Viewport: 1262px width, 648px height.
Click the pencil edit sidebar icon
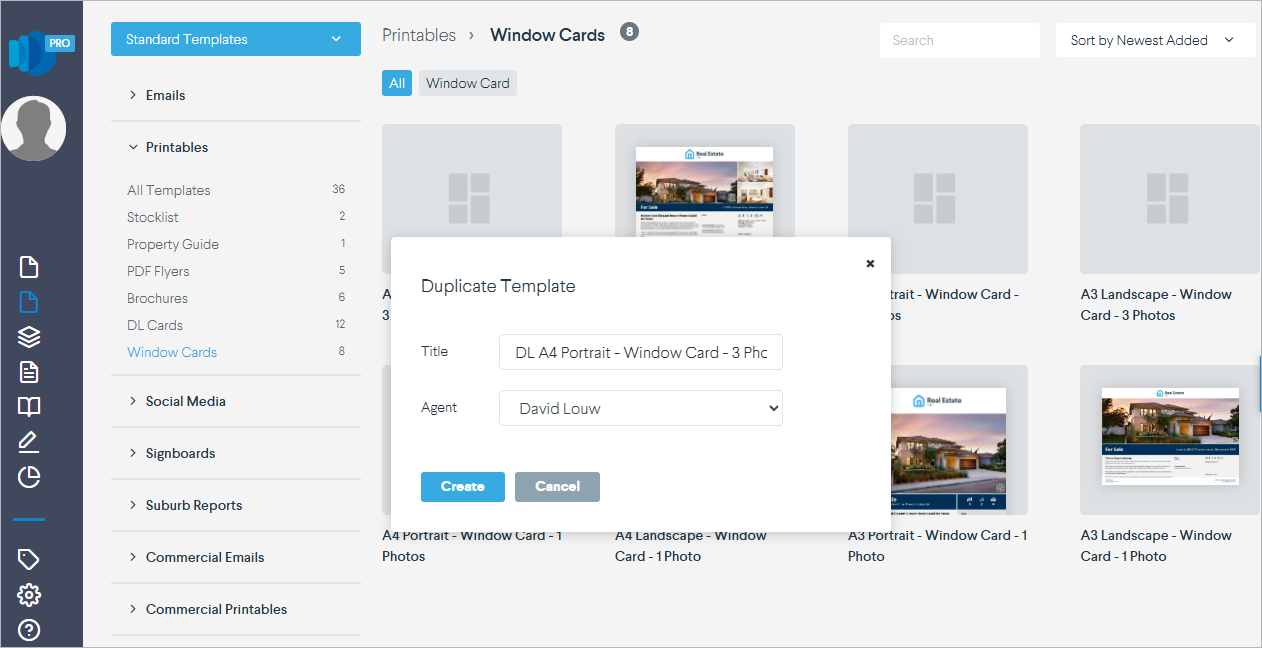coord(29,442)
